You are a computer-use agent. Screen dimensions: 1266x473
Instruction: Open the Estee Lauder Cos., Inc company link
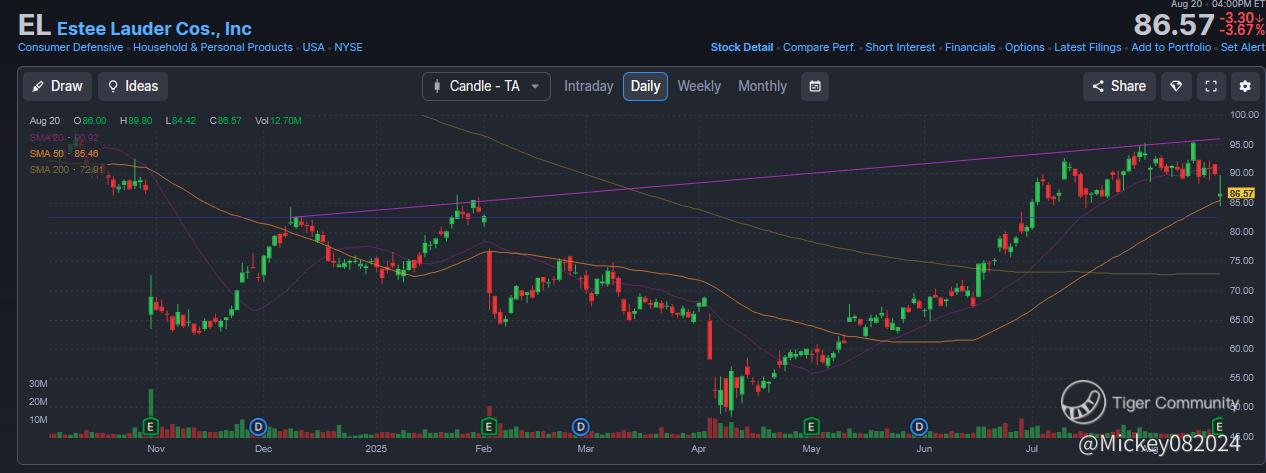tap(154, 29)
